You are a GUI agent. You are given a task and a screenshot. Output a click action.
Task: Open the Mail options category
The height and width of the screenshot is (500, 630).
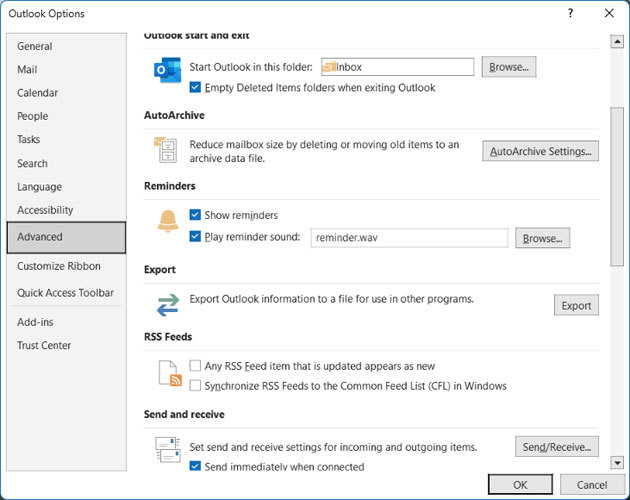point(66,70)
